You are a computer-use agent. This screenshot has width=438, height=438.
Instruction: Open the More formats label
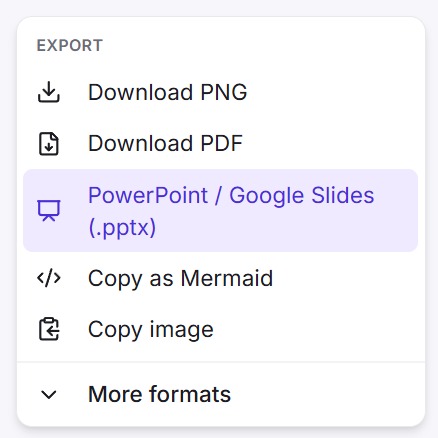pyautogui.click(x=159, y=394)
